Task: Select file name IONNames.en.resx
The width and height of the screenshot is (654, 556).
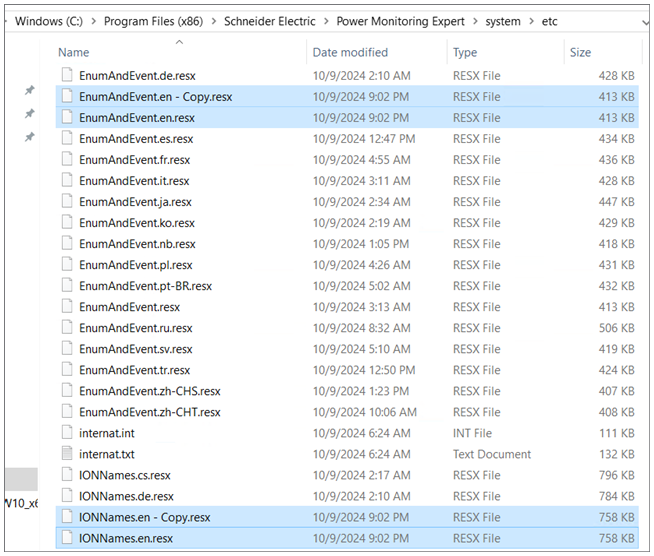Action: pyautogui.click(x=126, y=538)
